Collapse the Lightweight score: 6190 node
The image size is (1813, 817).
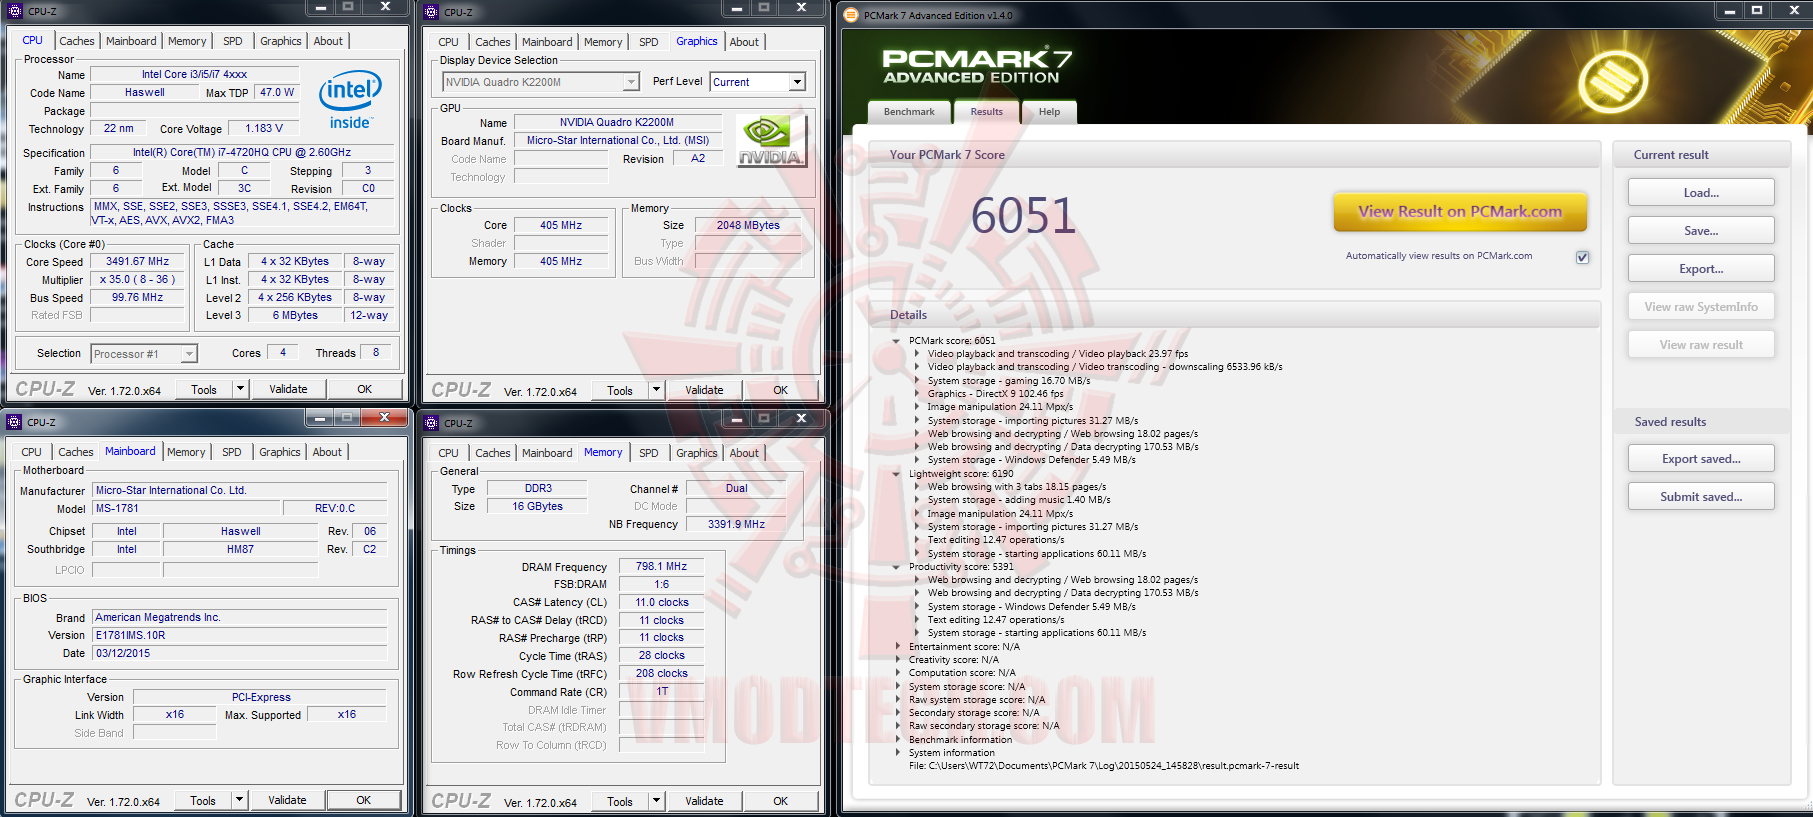[896, 474]
